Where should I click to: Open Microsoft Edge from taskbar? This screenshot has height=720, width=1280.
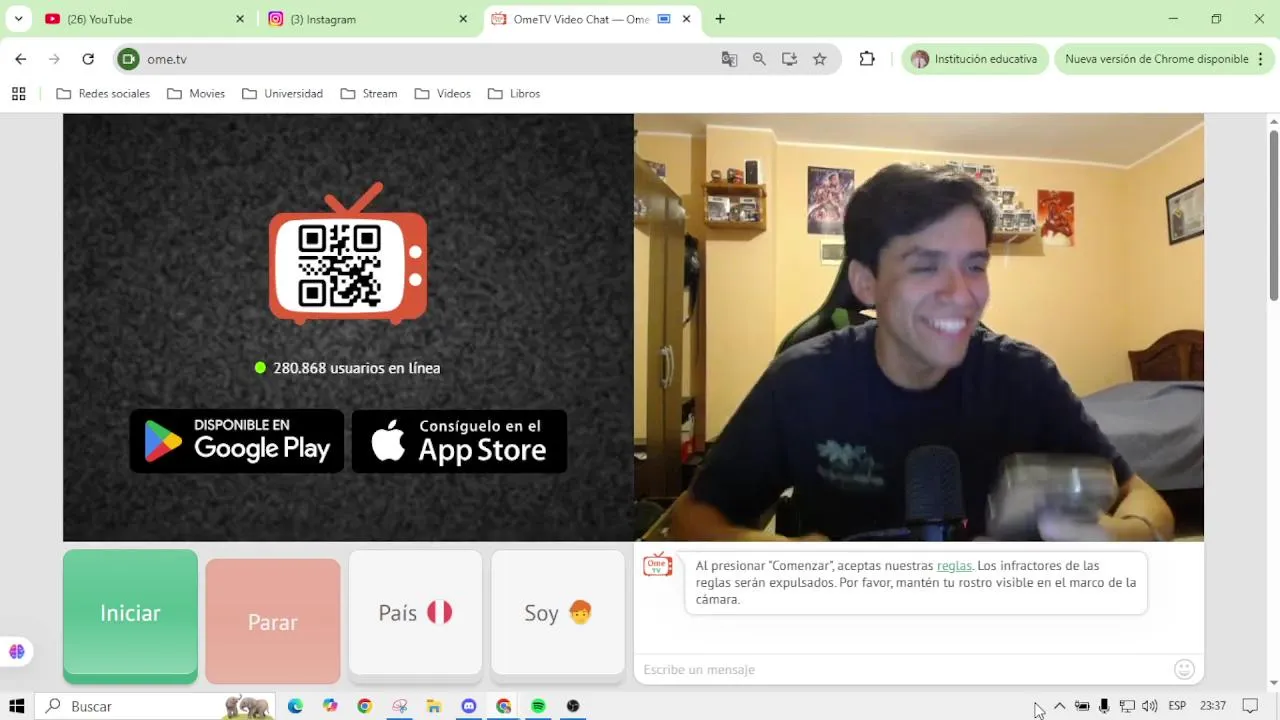pyautogui.click(x=295, y=706)
